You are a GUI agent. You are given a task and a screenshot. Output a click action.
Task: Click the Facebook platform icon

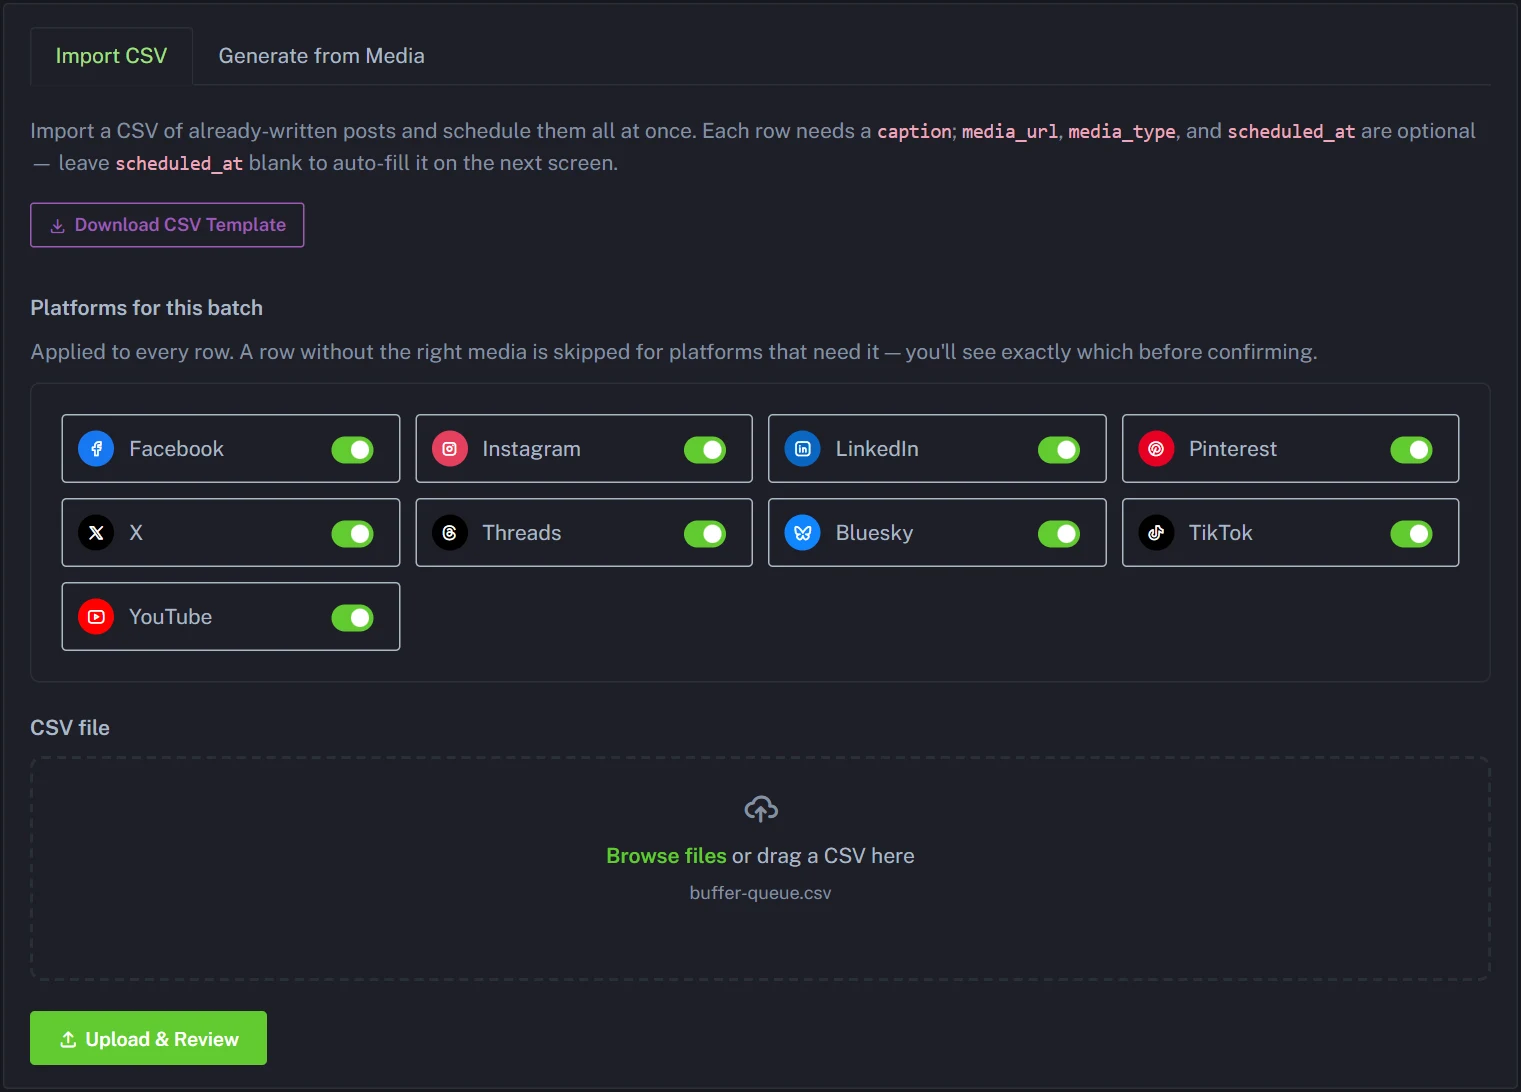point(96,449)
